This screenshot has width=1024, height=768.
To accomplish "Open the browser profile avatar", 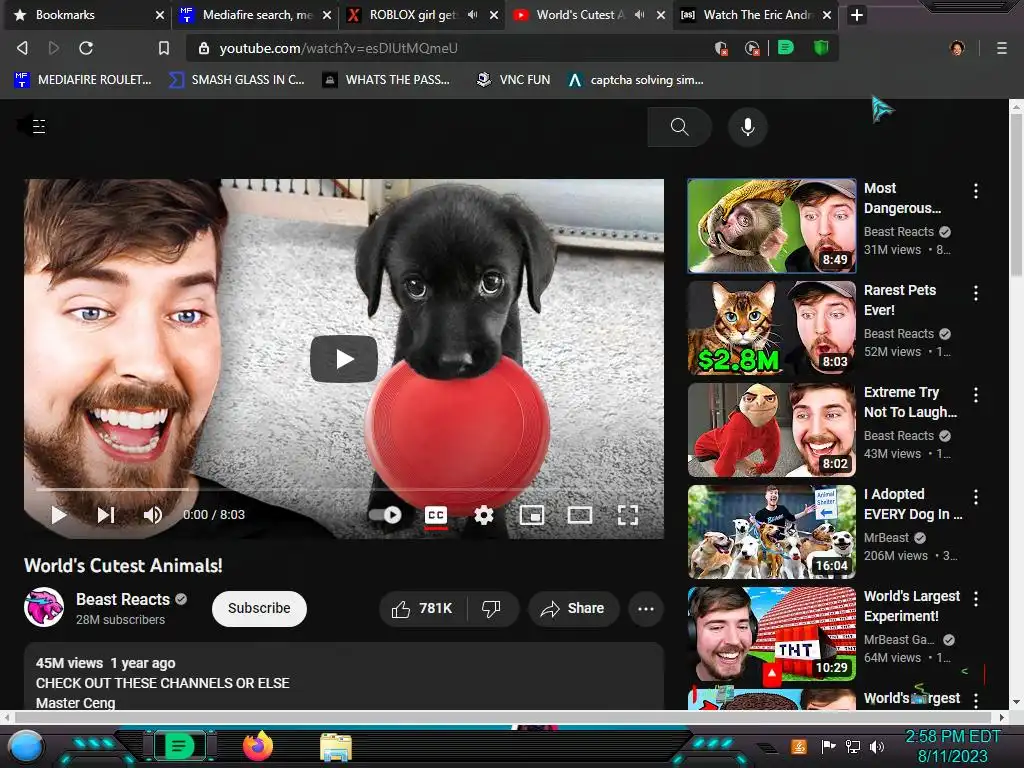I will pos(957,48).
